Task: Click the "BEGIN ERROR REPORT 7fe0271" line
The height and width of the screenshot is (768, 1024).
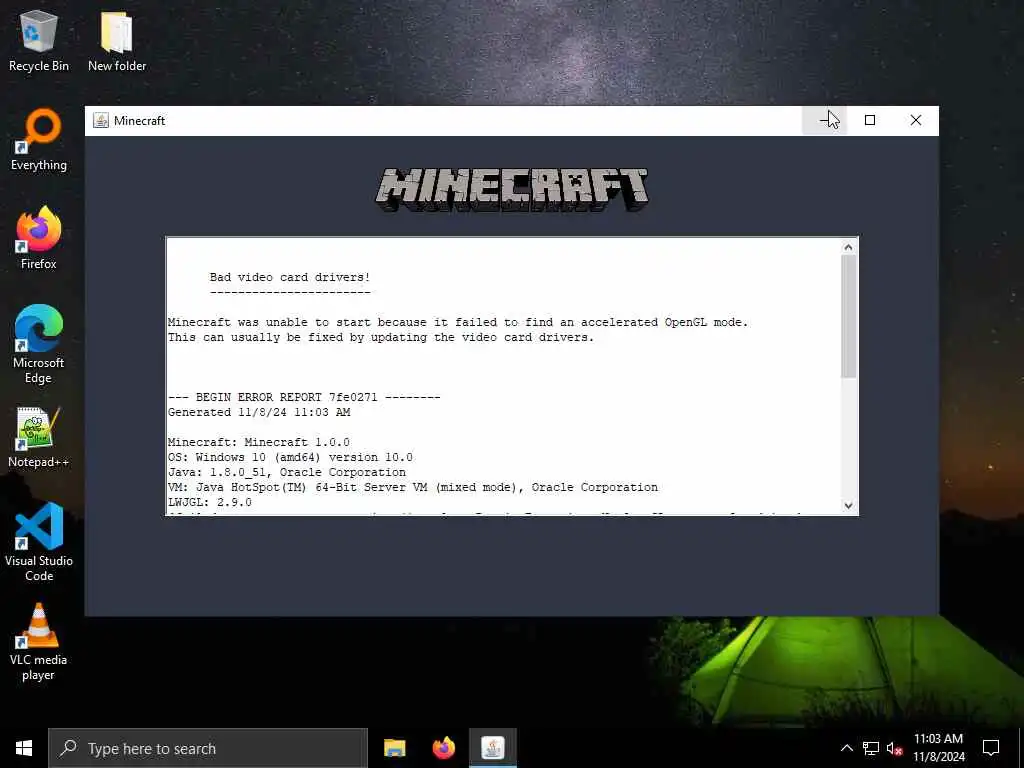Action: click(304, 397)
